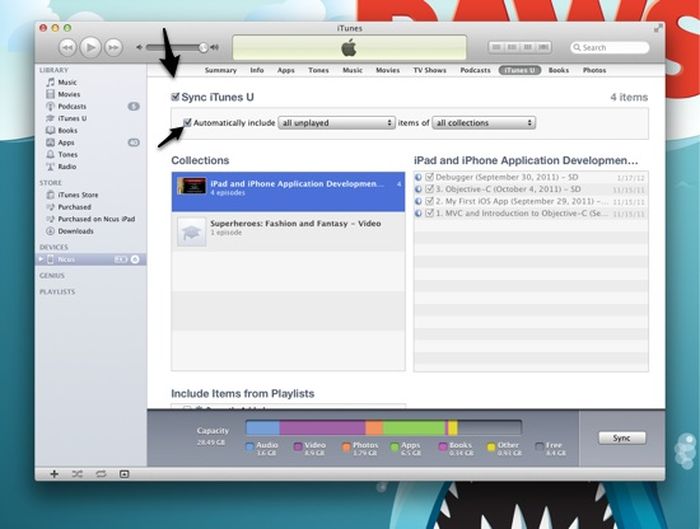Switch to the Music tab
Image resolution: width=700 pixels, height=529 pixels.
pyautogui.click(x=352, y=70)
